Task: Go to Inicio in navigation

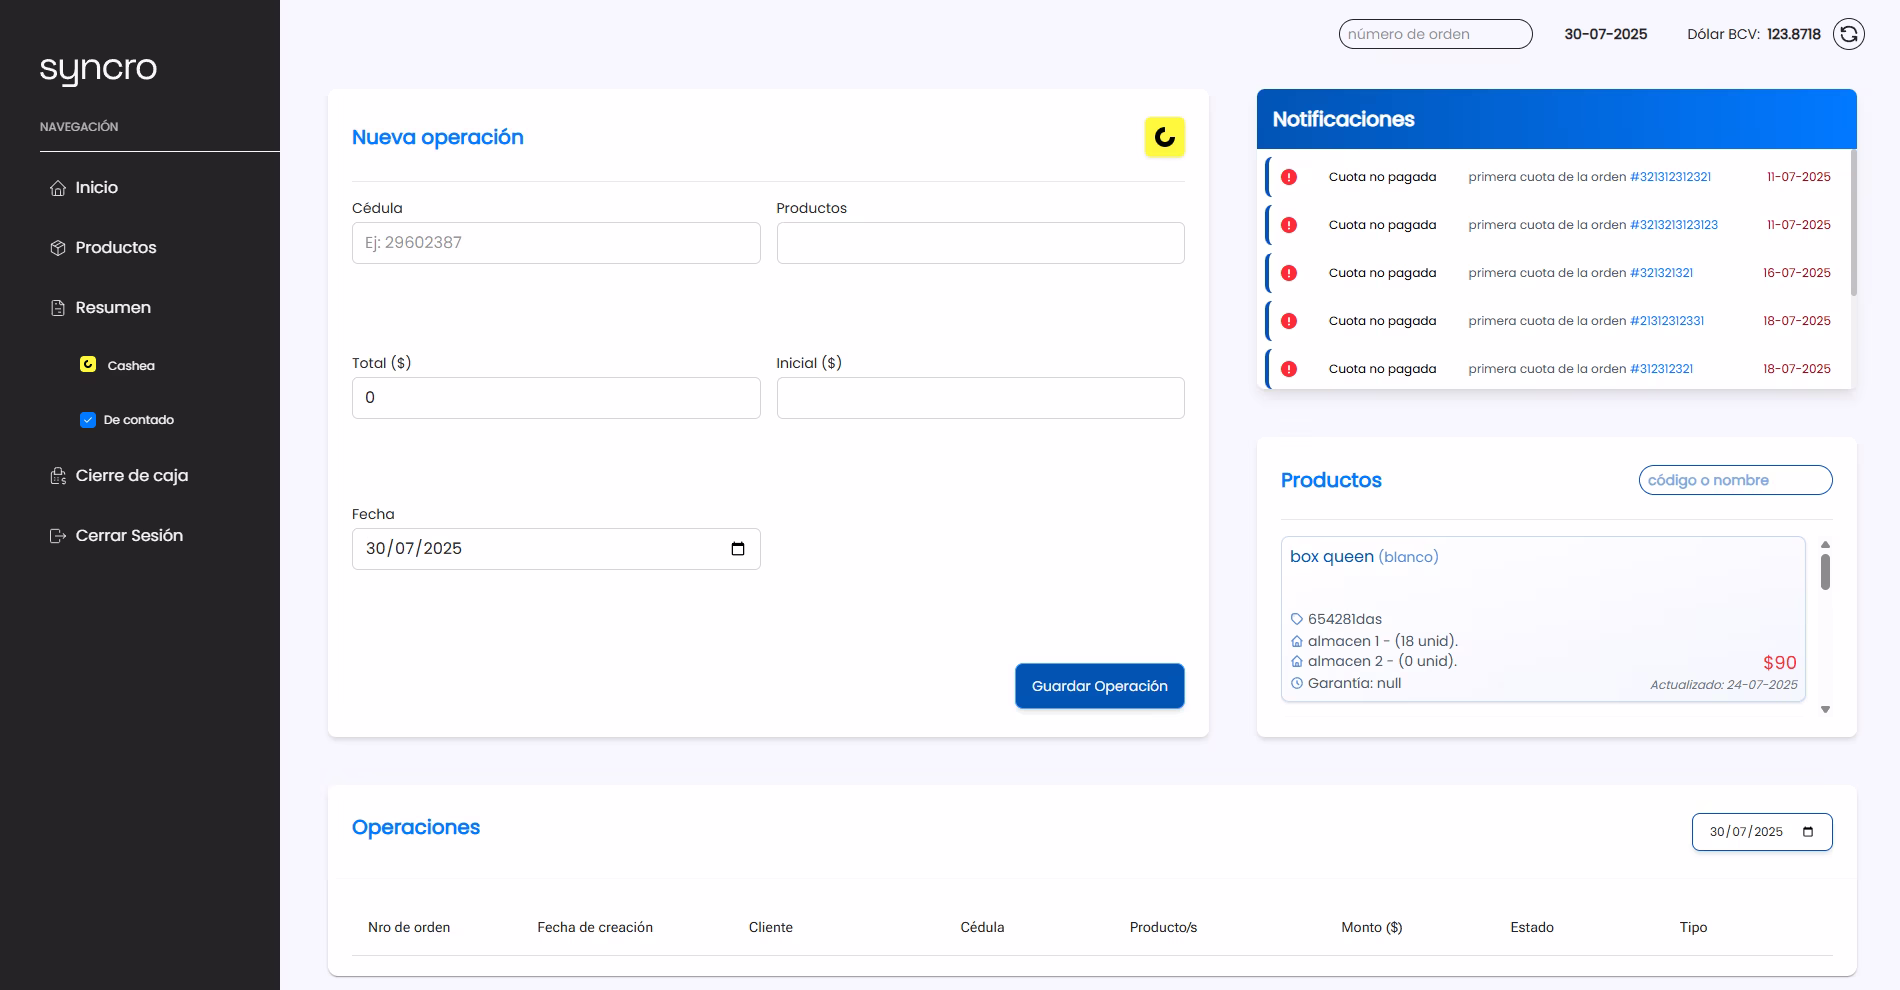Action: pyautogui.click(x=97, y=188)
